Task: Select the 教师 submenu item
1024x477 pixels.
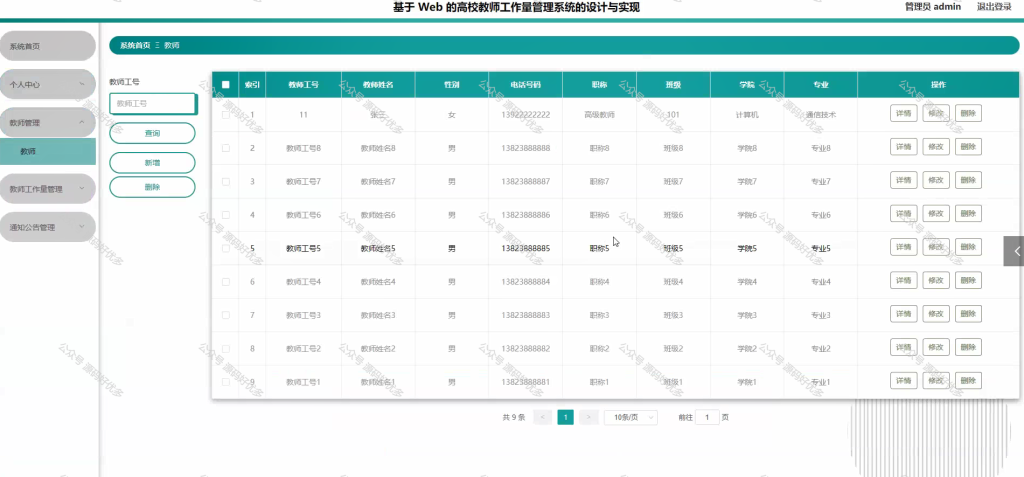Action: click(48, 152)
